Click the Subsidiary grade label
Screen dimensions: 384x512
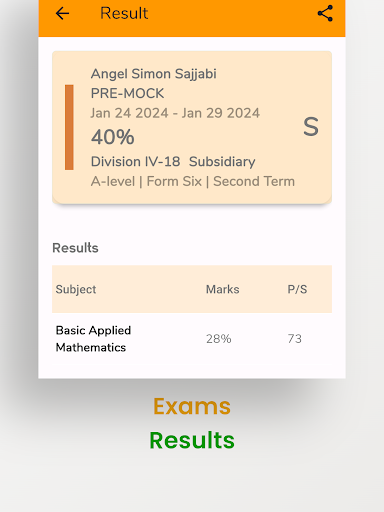[222, 162]
